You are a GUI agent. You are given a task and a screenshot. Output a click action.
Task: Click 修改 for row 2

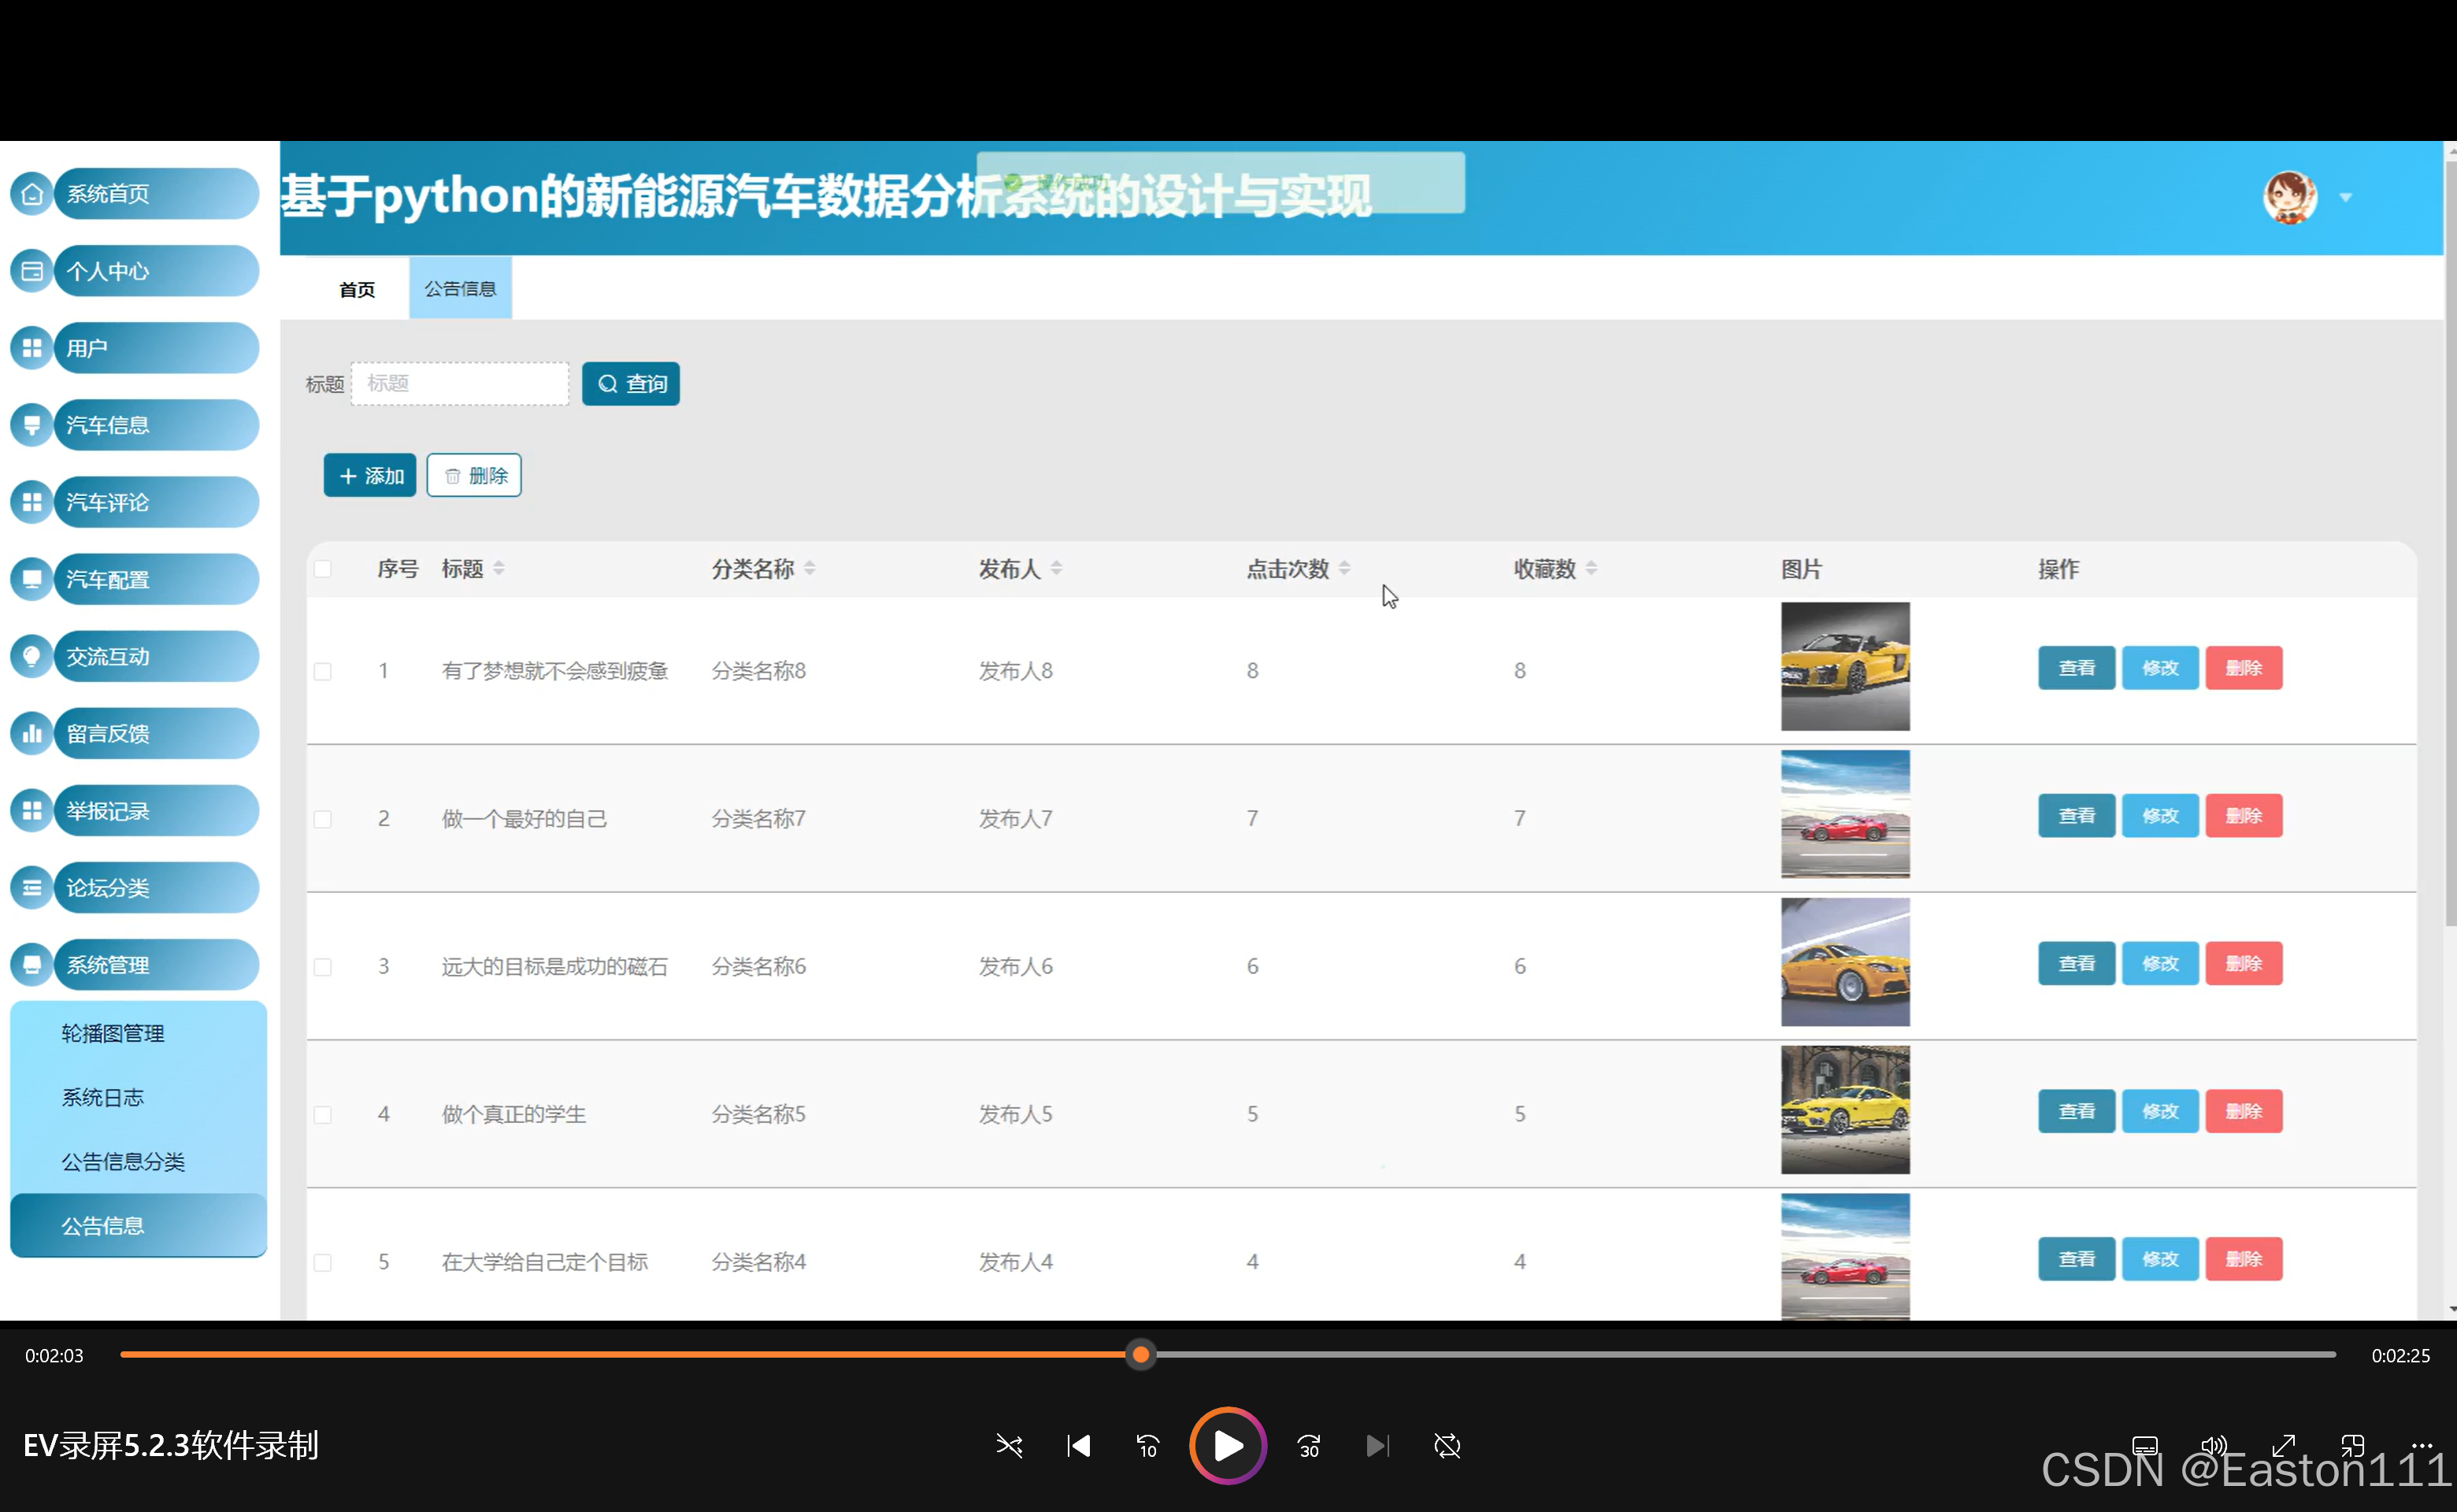click(2160, 816)
